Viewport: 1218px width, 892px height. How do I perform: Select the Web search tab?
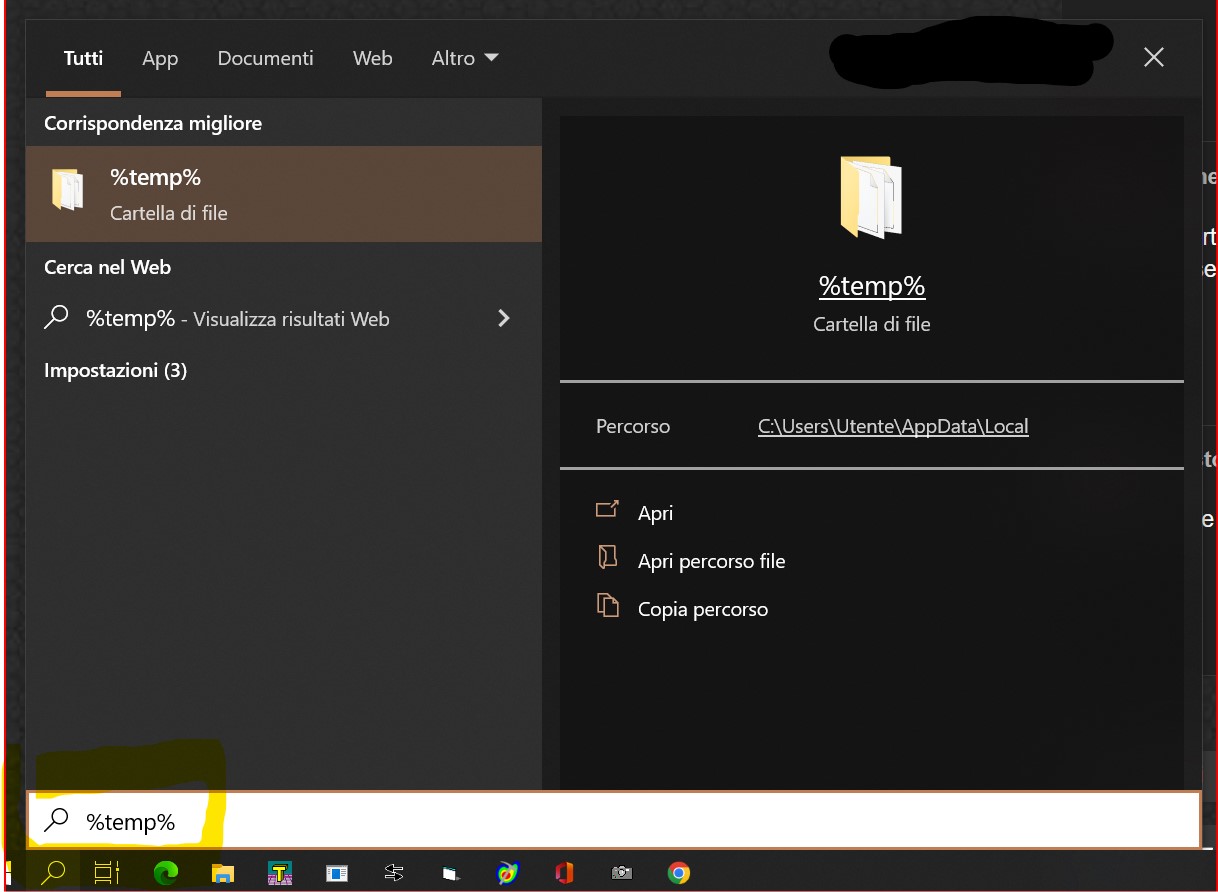pos(372,58)
